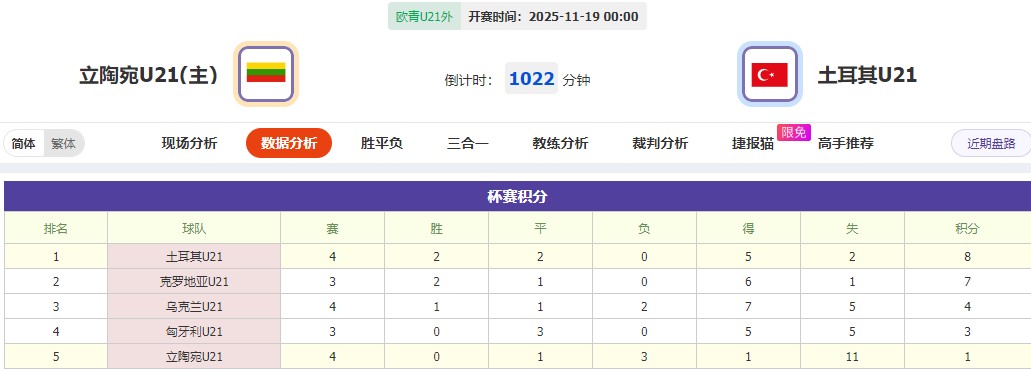Open the 胜平负 tab
The width and height of the screenshot is (1031, 371).
381,143
